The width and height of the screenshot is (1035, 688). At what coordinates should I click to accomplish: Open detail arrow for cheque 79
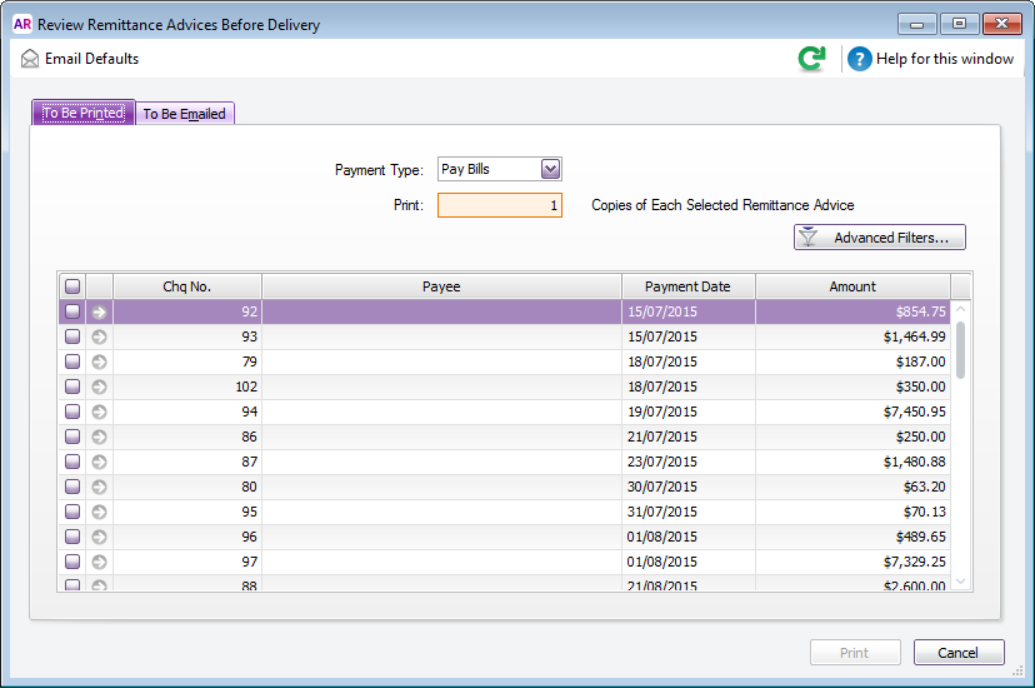tap(99, 362)
